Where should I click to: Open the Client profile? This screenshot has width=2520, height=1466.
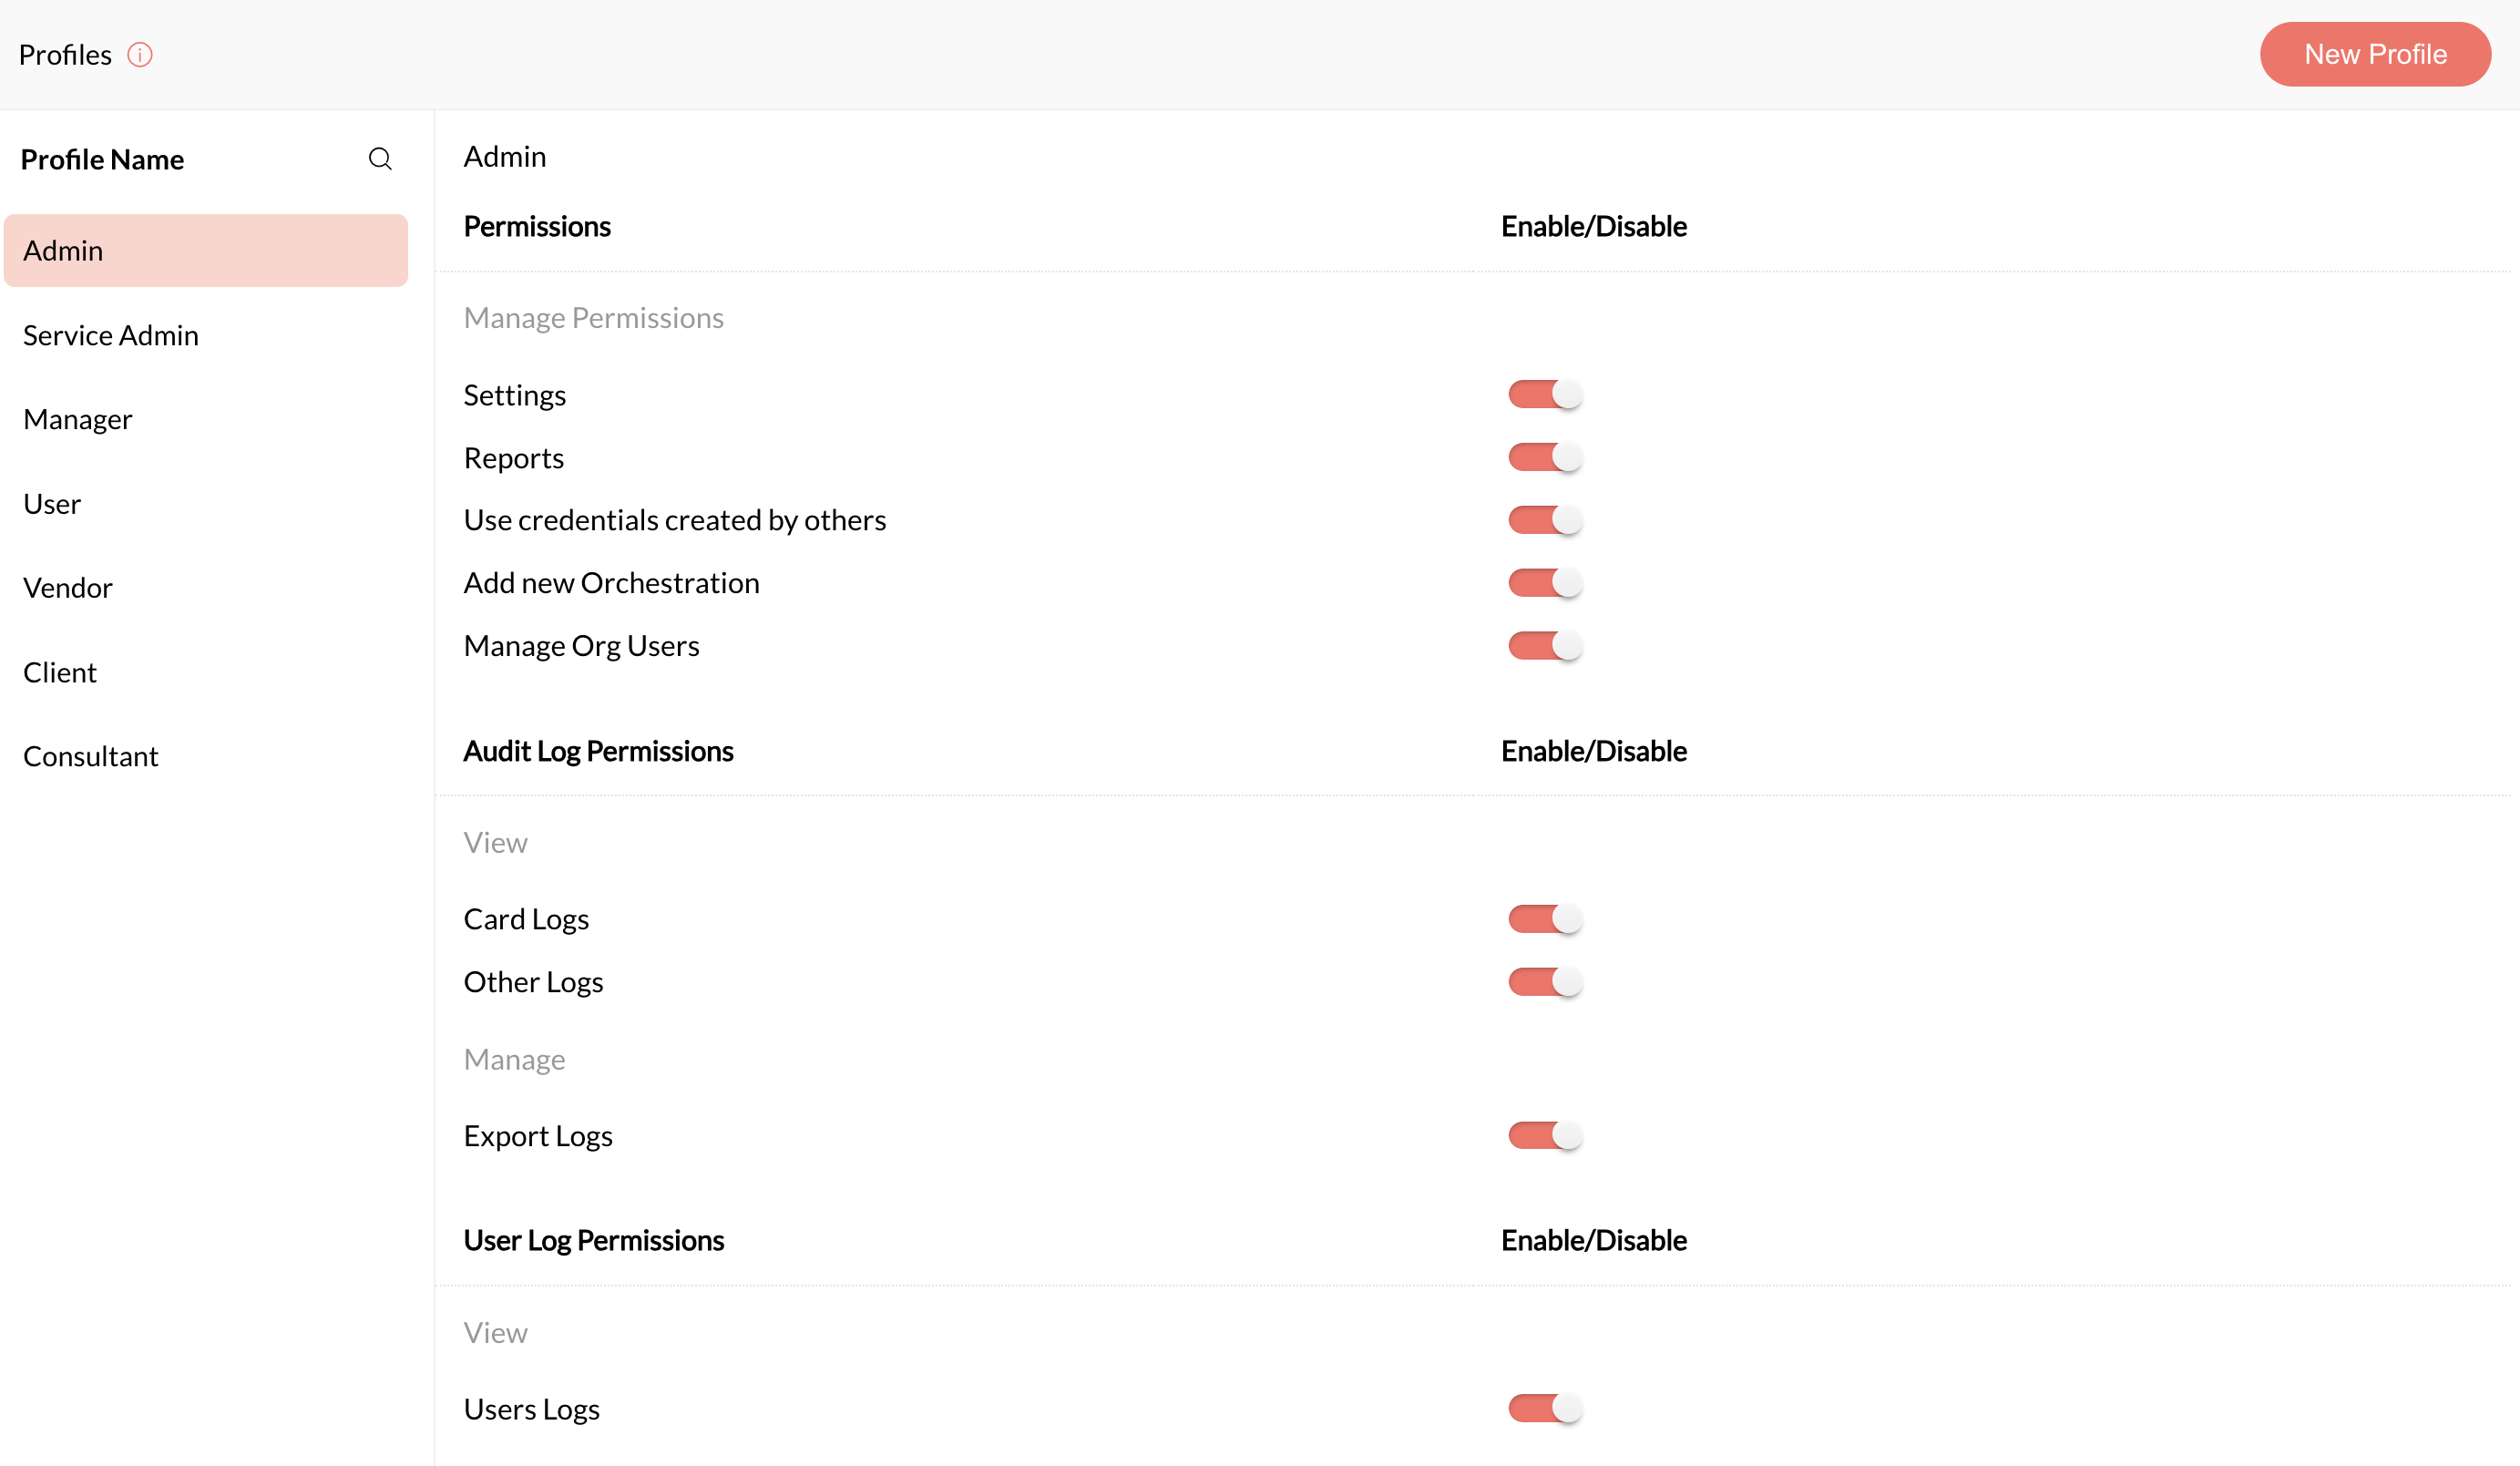point(60,672)
